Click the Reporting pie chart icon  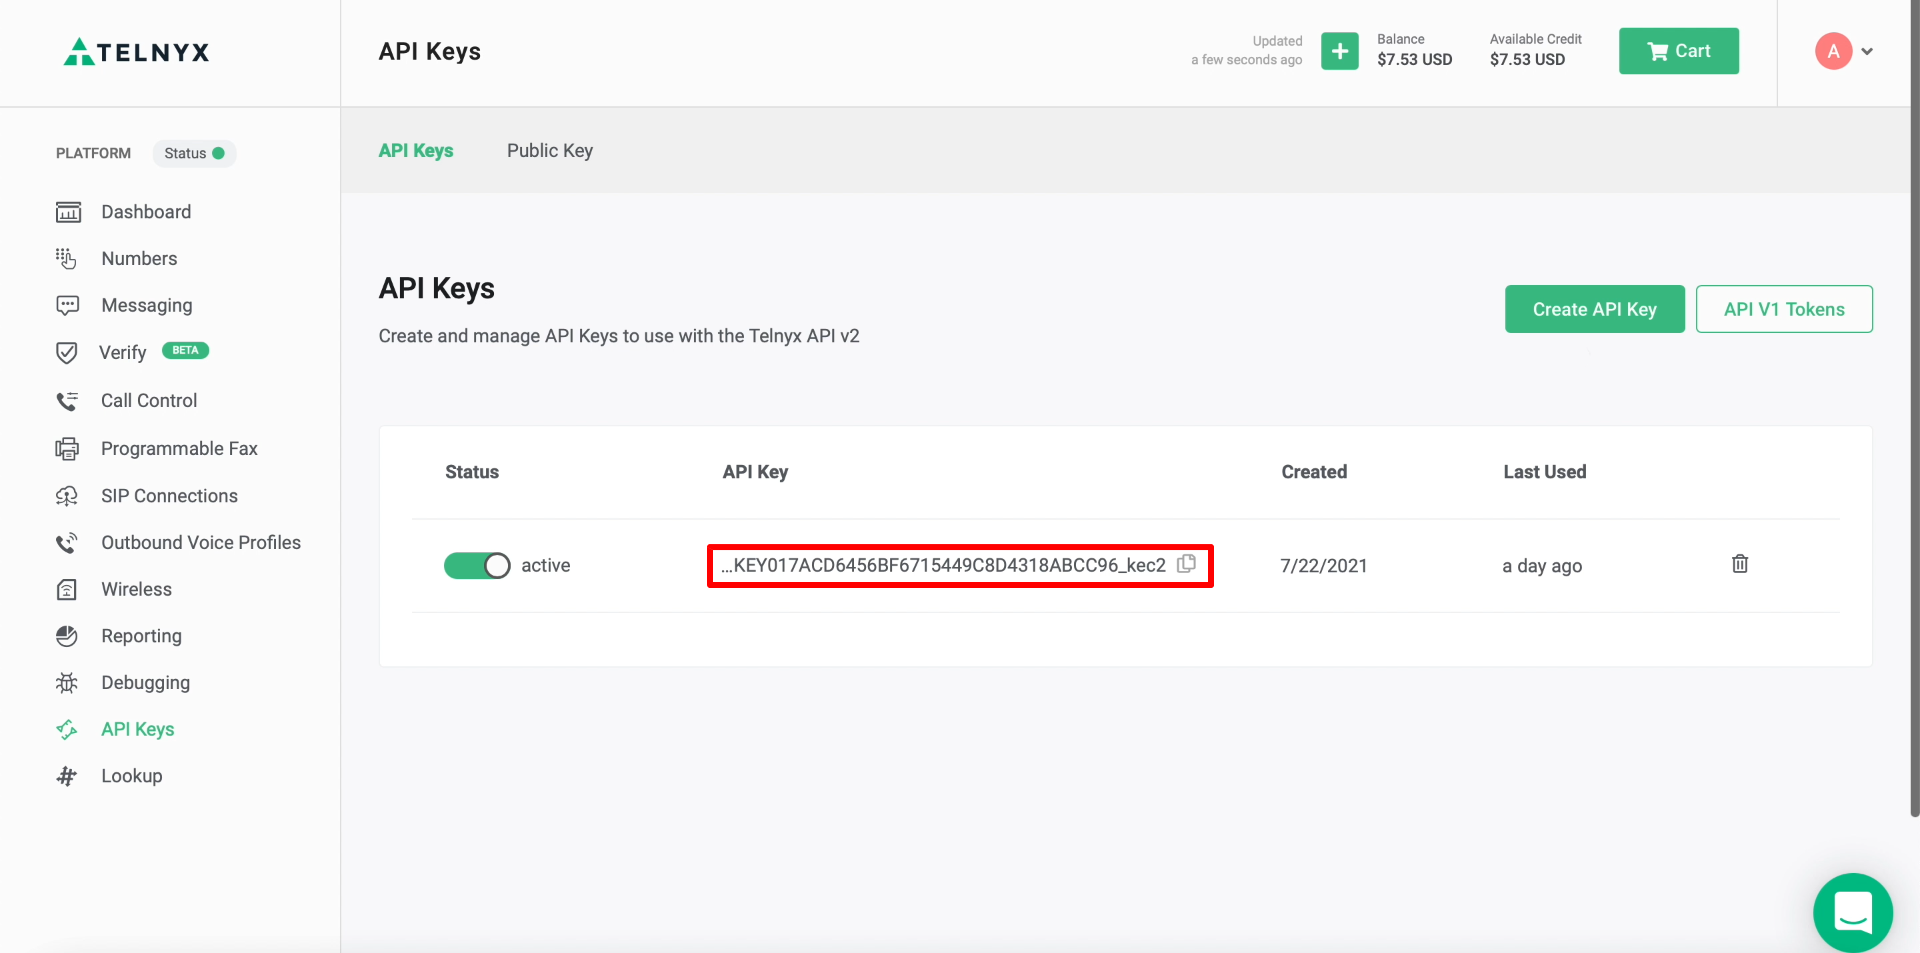tap(67, 636)
